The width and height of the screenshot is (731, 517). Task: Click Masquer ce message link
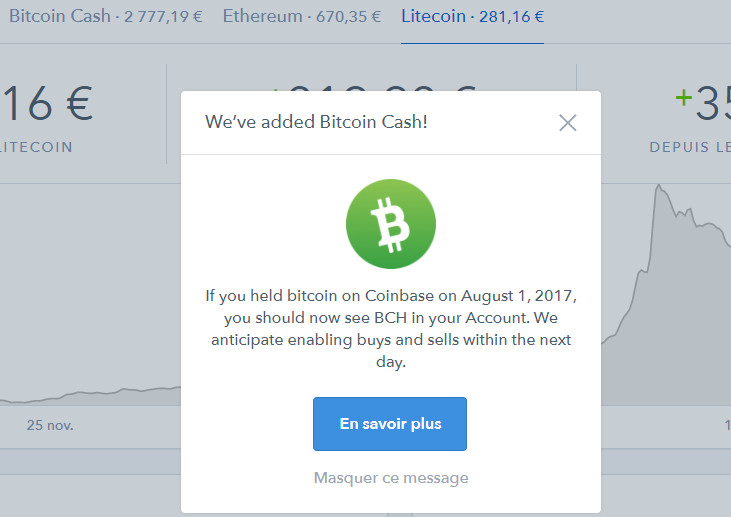point(391,478)
